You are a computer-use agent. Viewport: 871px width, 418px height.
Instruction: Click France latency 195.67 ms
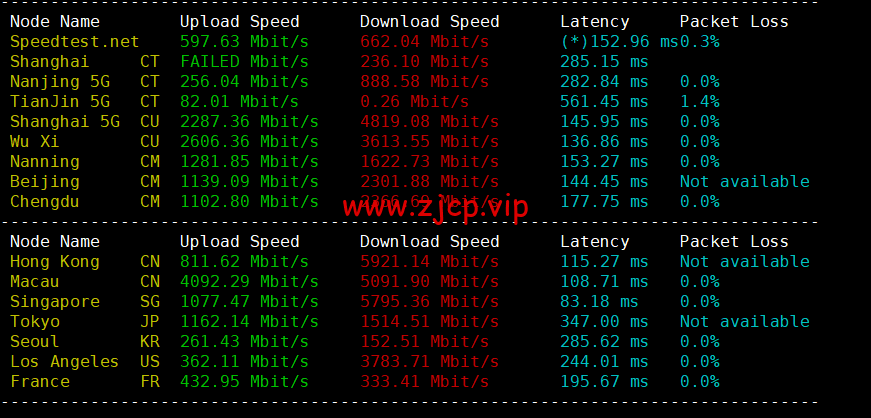coord(604,381)
